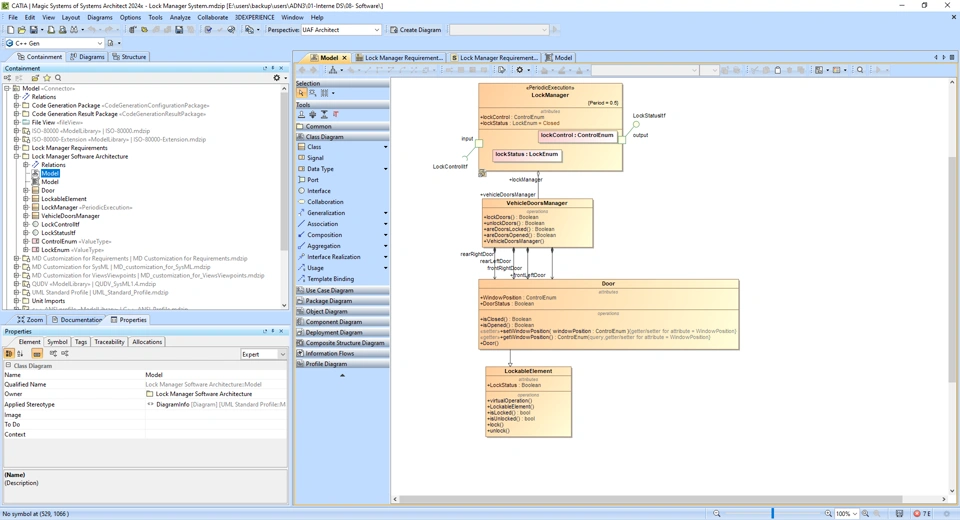Open the Diagrams menu
The height and width of the screenshot is (520, 960).
[x=100, y=17]
